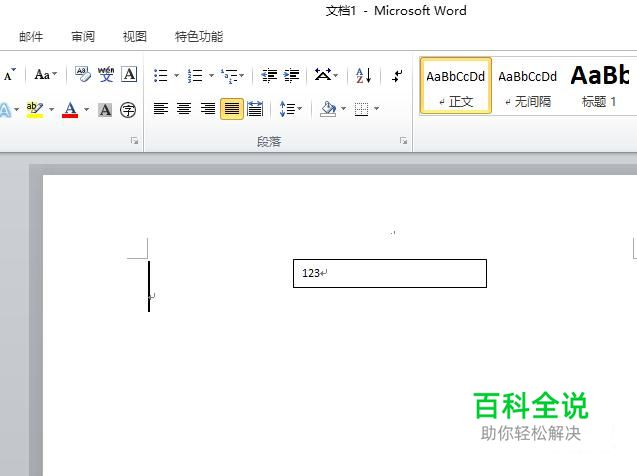
Task: Apply red font color A button
Action: pyautogui.click(x=70, y=109)
